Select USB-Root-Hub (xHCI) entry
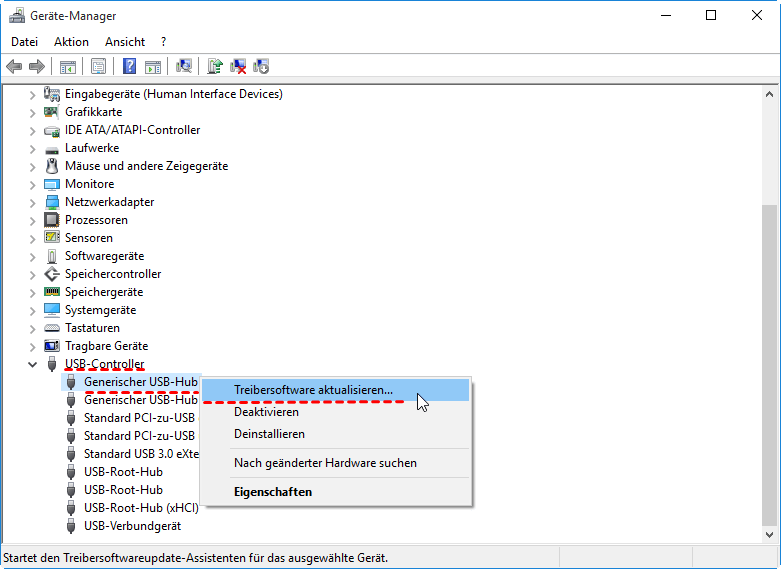This screenshot has width=781, height=569. pos(141,508)
